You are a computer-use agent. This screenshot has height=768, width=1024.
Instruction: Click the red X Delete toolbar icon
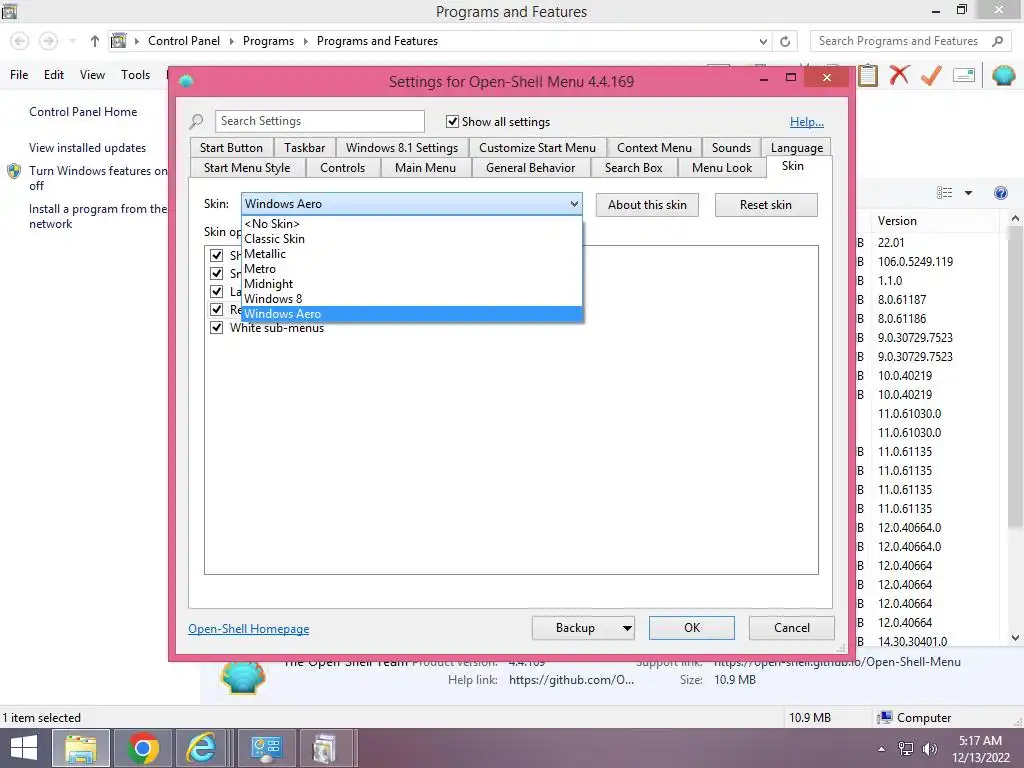899,75
